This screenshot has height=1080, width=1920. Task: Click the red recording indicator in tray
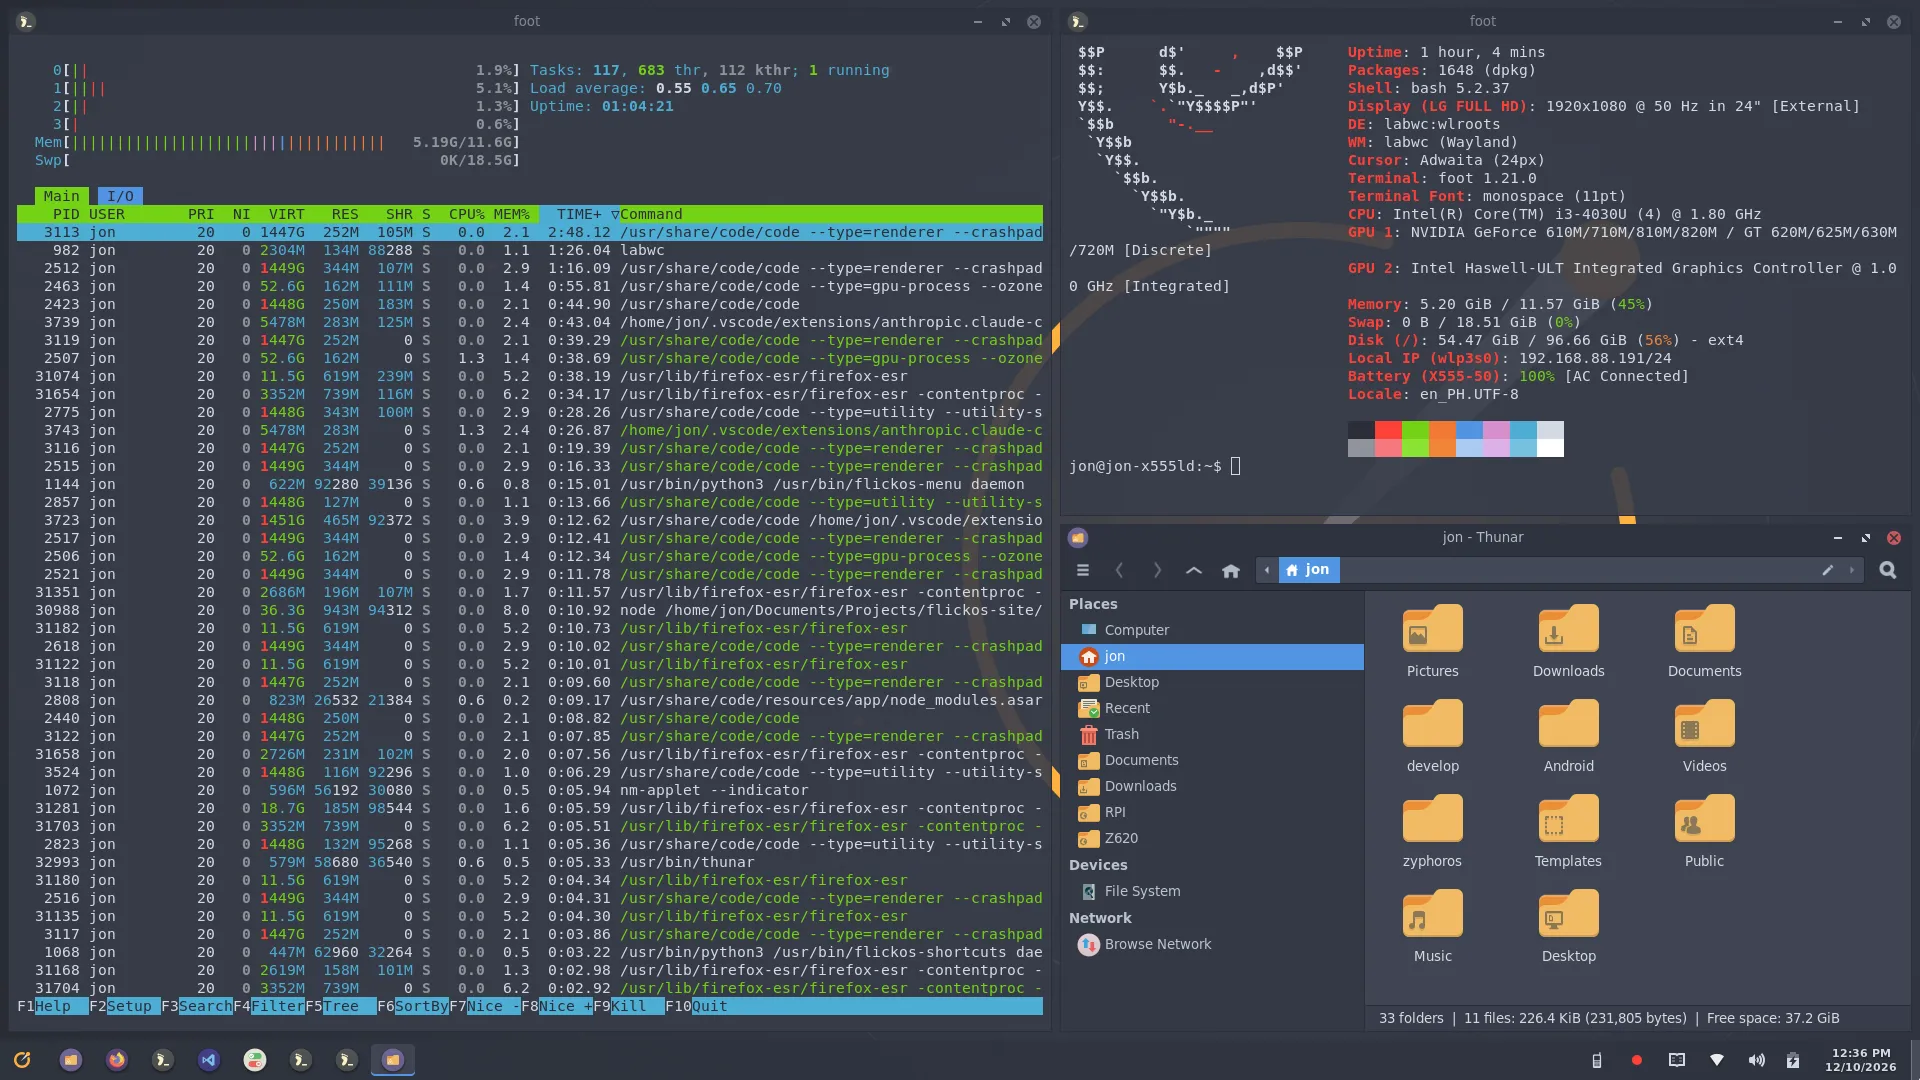(1637, 1060)
